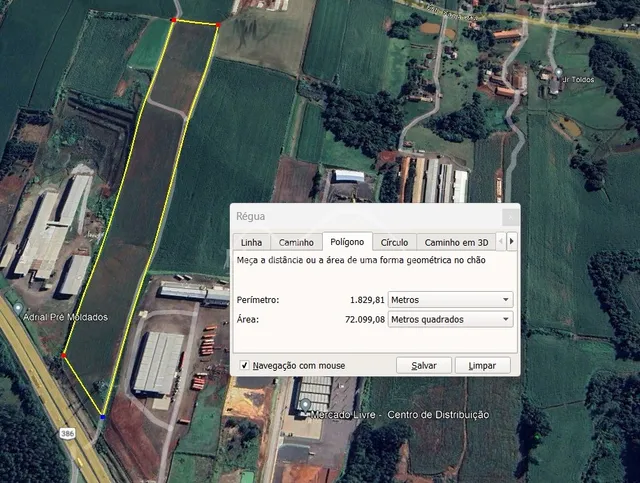Click the Mercado Livre location pin icon
Image resolution: width=640 pixels, height=483 pixels.
305,406
